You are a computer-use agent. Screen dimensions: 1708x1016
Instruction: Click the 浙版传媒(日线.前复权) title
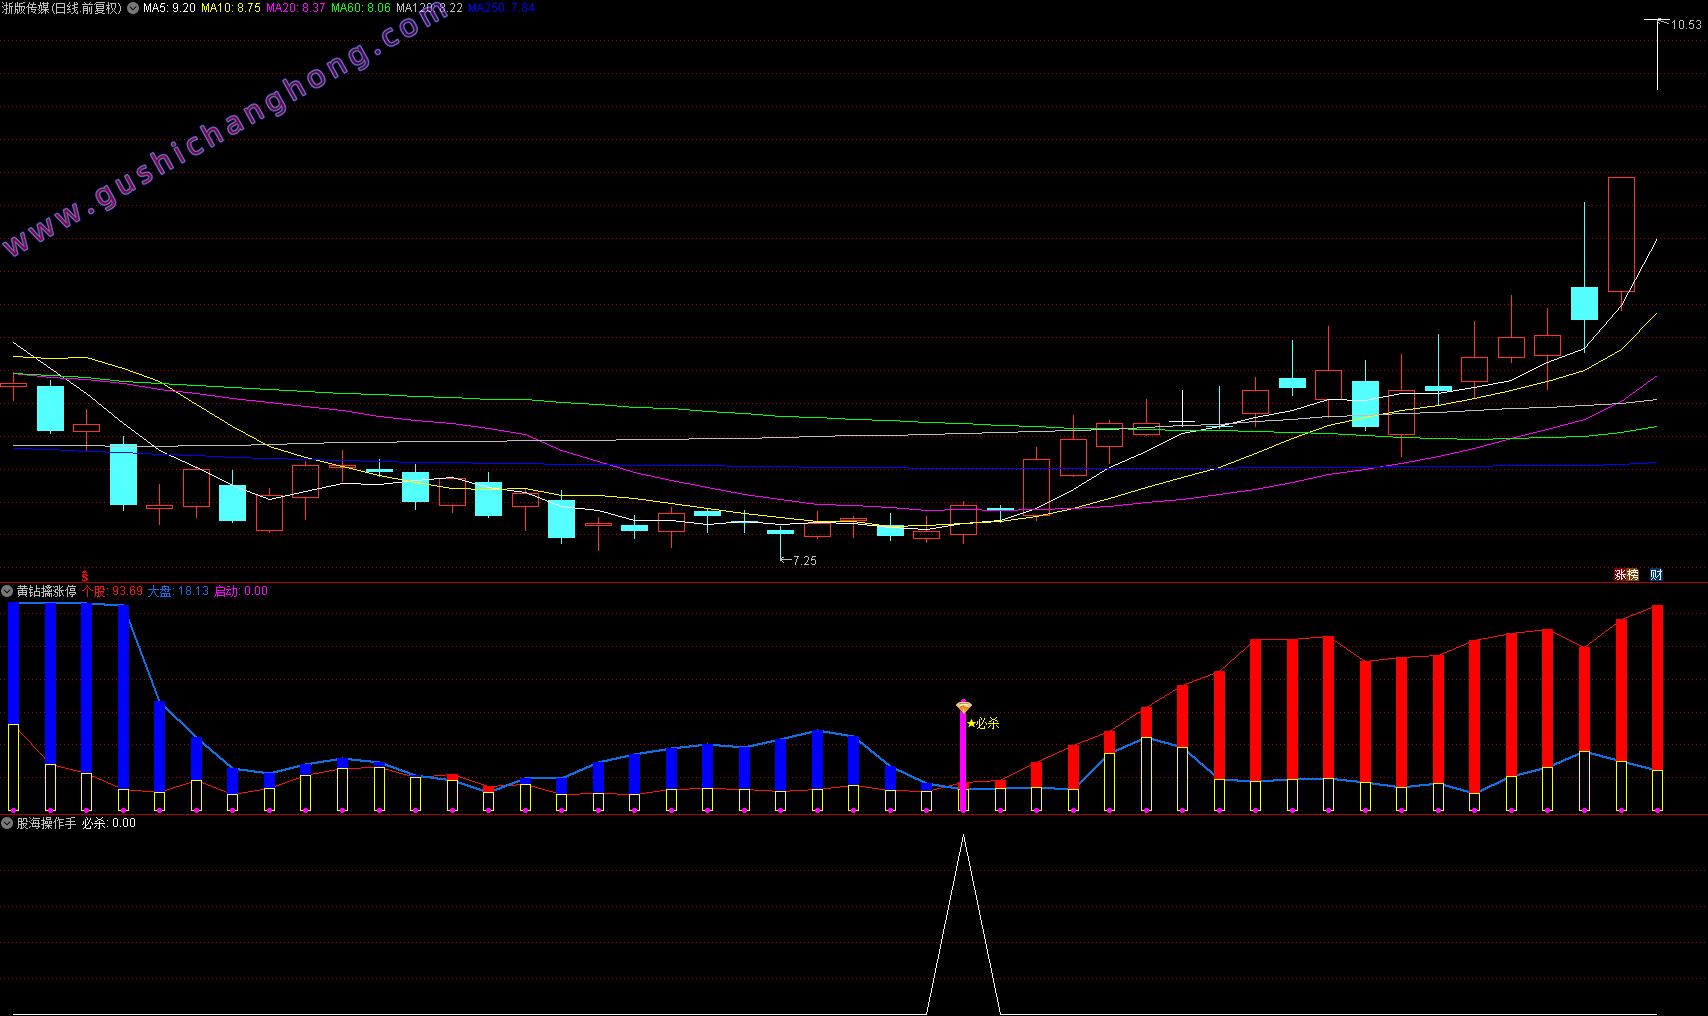tap(62, 8)
